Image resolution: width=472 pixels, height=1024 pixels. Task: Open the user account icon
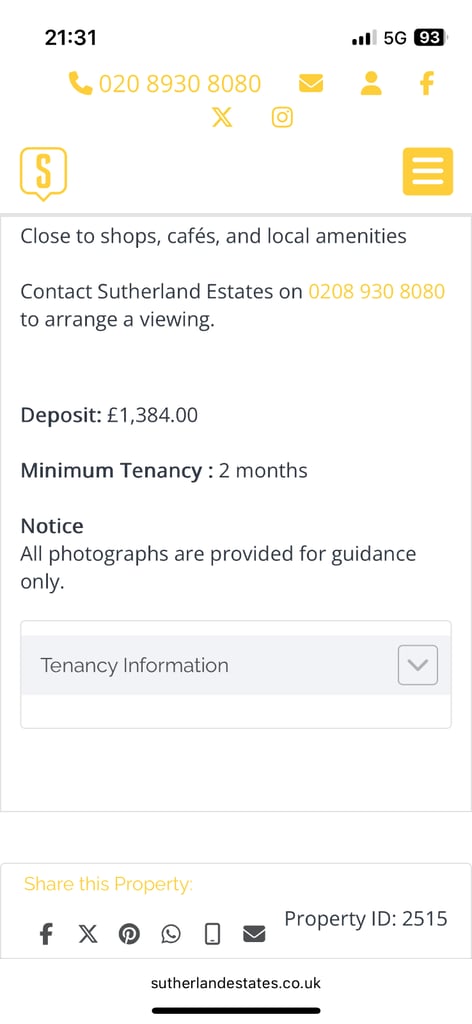371,84
